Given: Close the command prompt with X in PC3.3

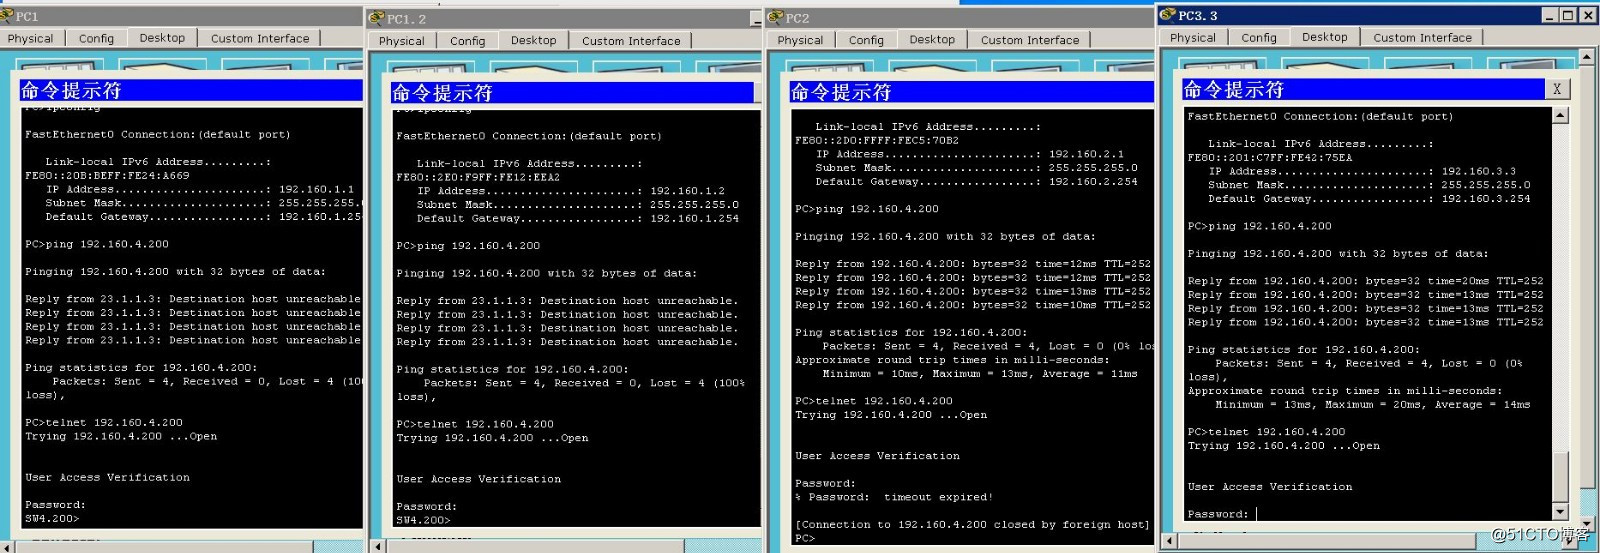Looking at the screenshot, I should click(x=1557, y=89).
